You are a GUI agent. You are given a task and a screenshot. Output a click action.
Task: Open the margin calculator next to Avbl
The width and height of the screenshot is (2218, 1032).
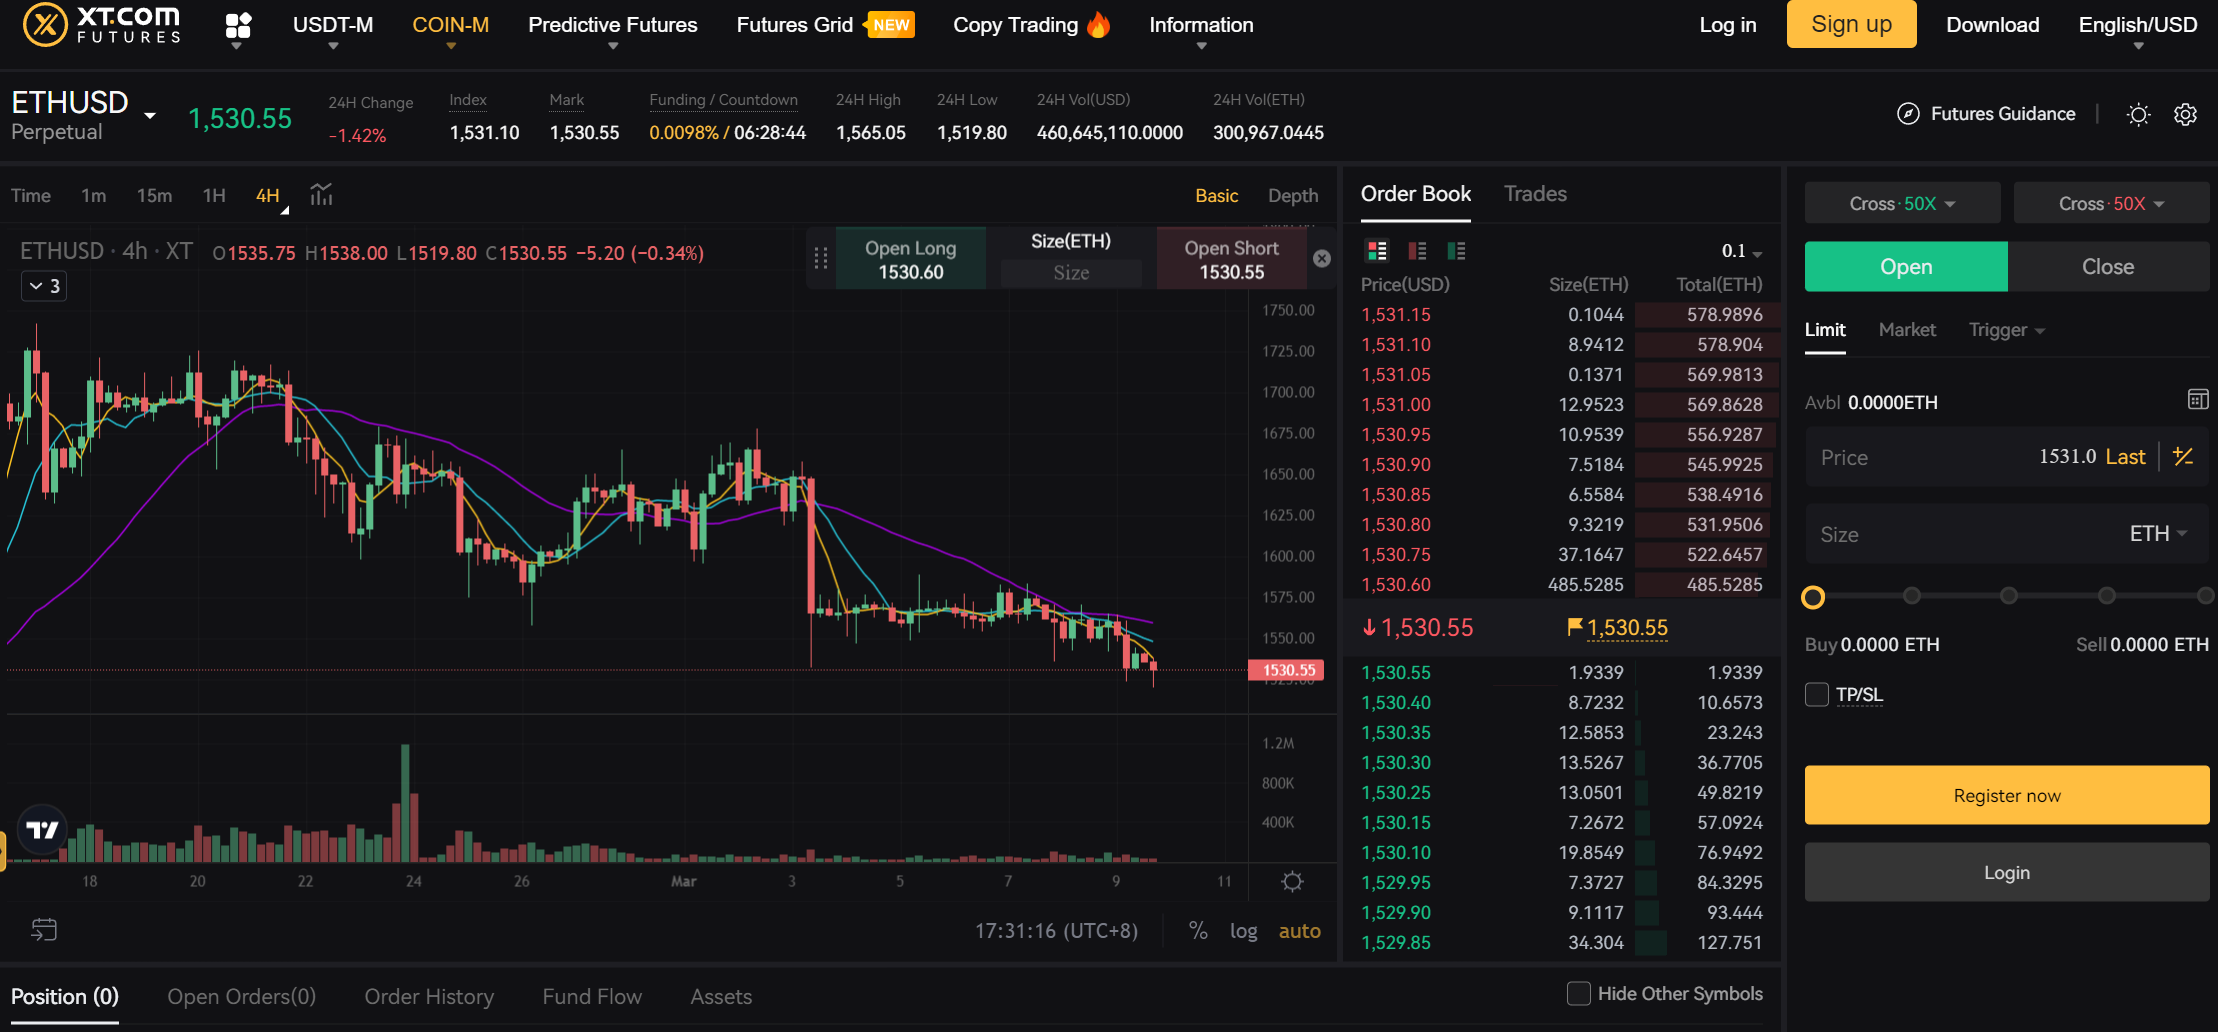pyautogui.click(x=2197, y=399)
